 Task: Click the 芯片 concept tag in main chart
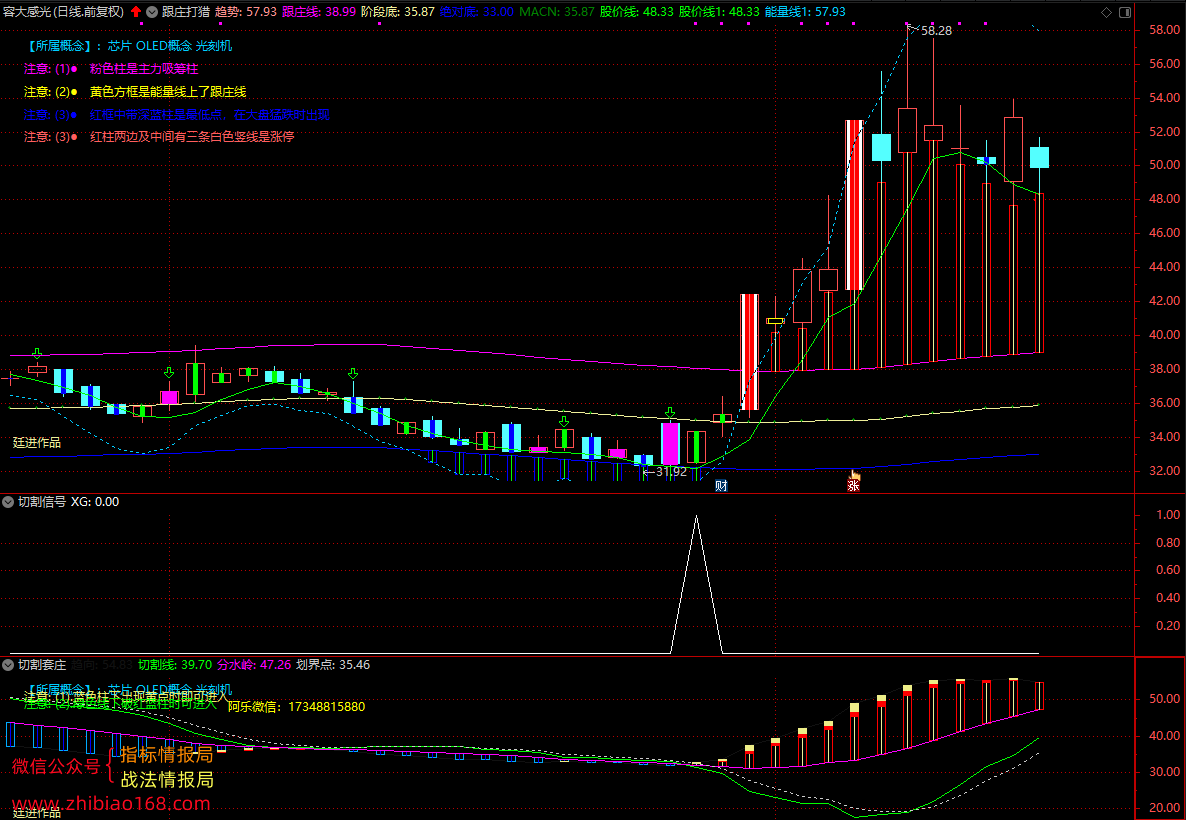coord(120,46)
